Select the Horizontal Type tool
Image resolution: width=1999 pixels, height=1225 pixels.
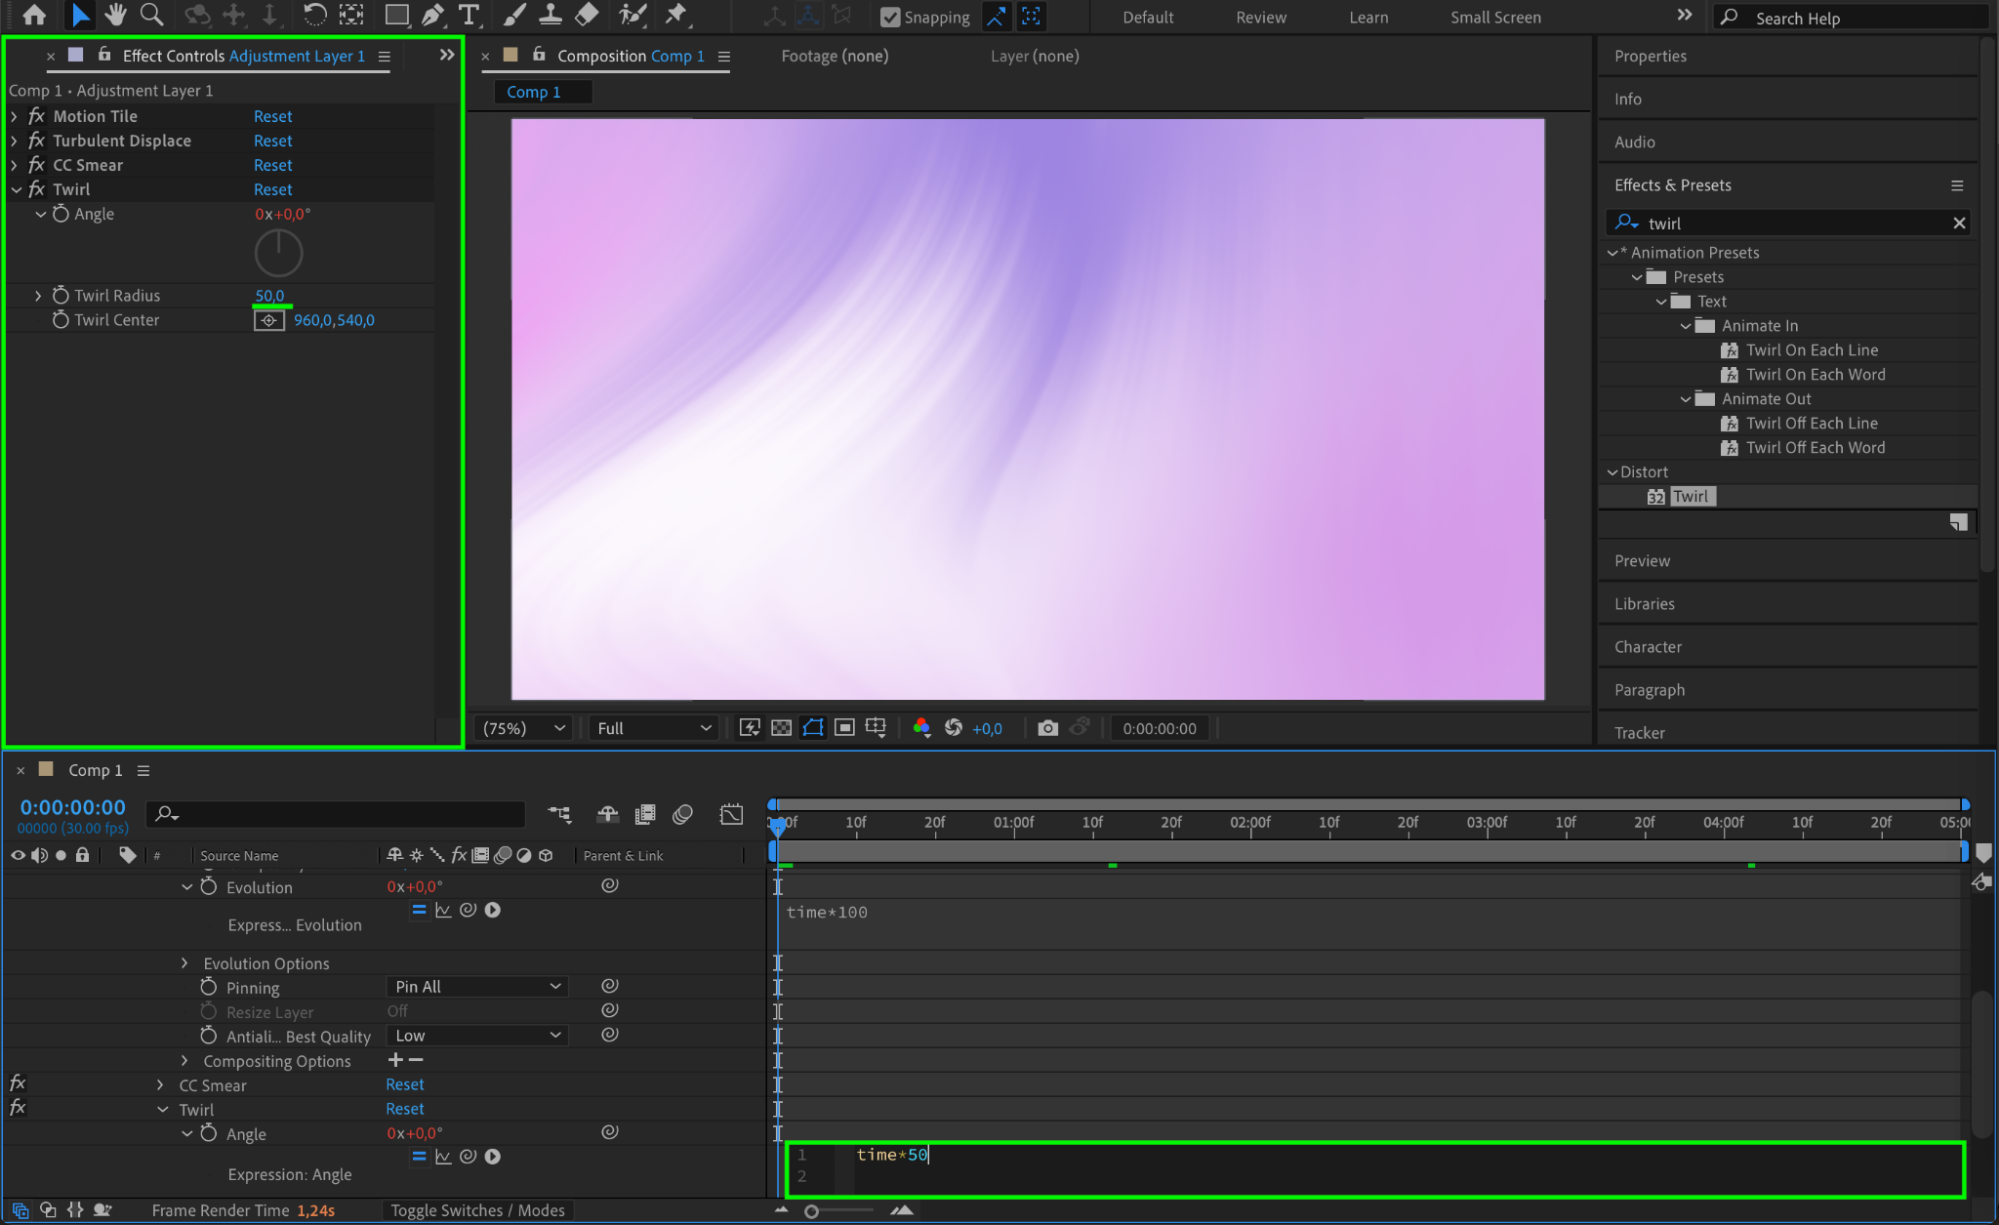pos(468,15)
